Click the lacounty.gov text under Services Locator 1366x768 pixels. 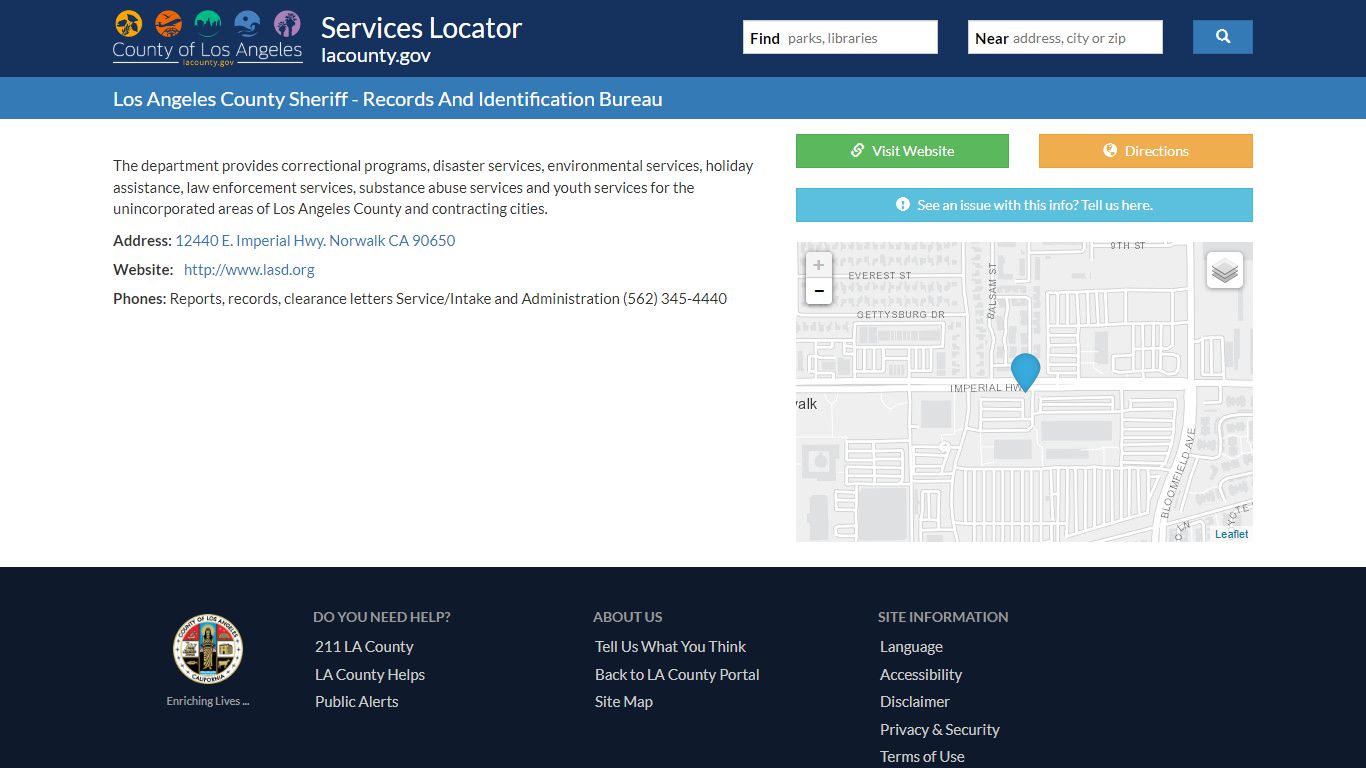(376, 56)
